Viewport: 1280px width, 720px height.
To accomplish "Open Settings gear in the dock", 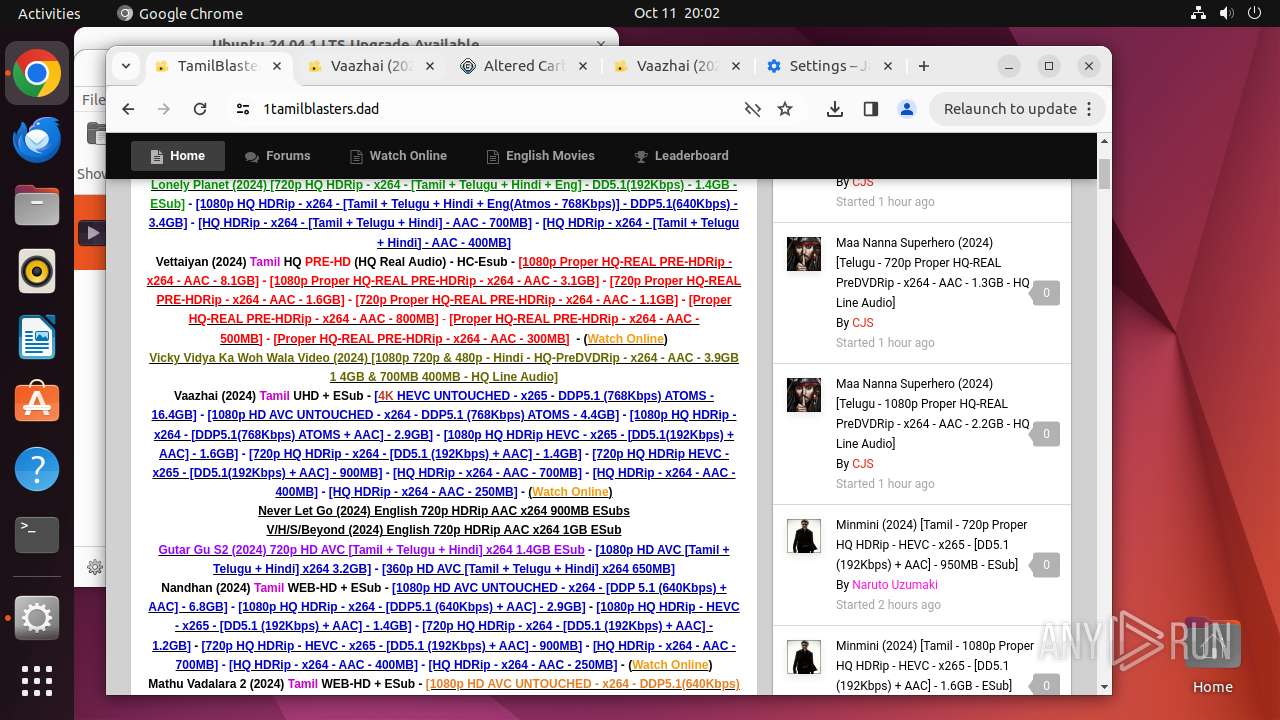I will pos(37,618).
